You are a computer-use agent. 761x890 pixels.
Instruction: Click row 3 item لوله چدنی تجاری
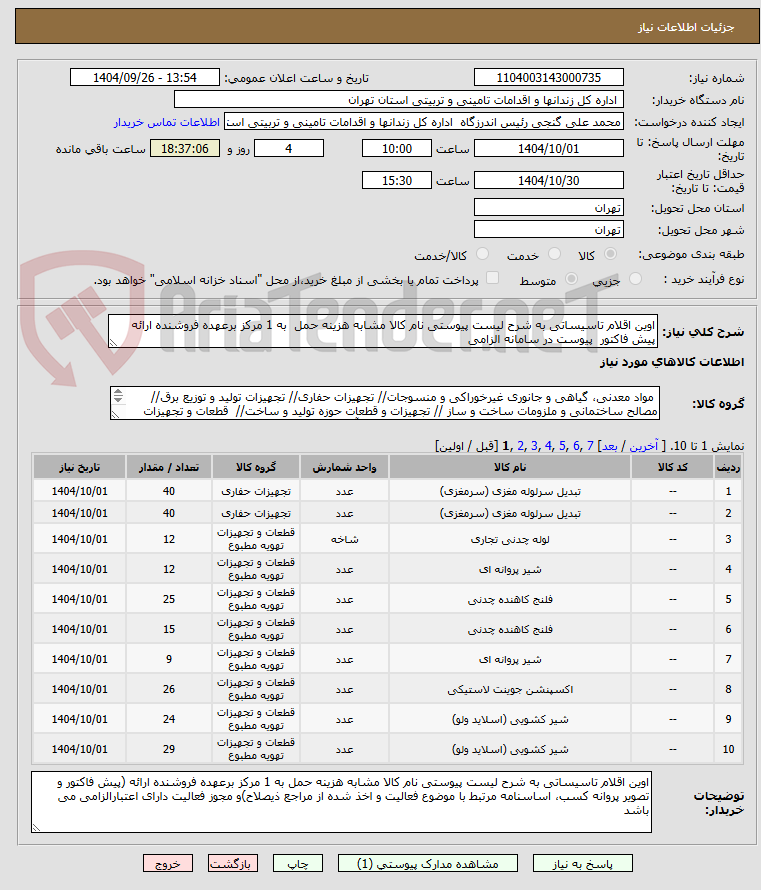[510, 539]
